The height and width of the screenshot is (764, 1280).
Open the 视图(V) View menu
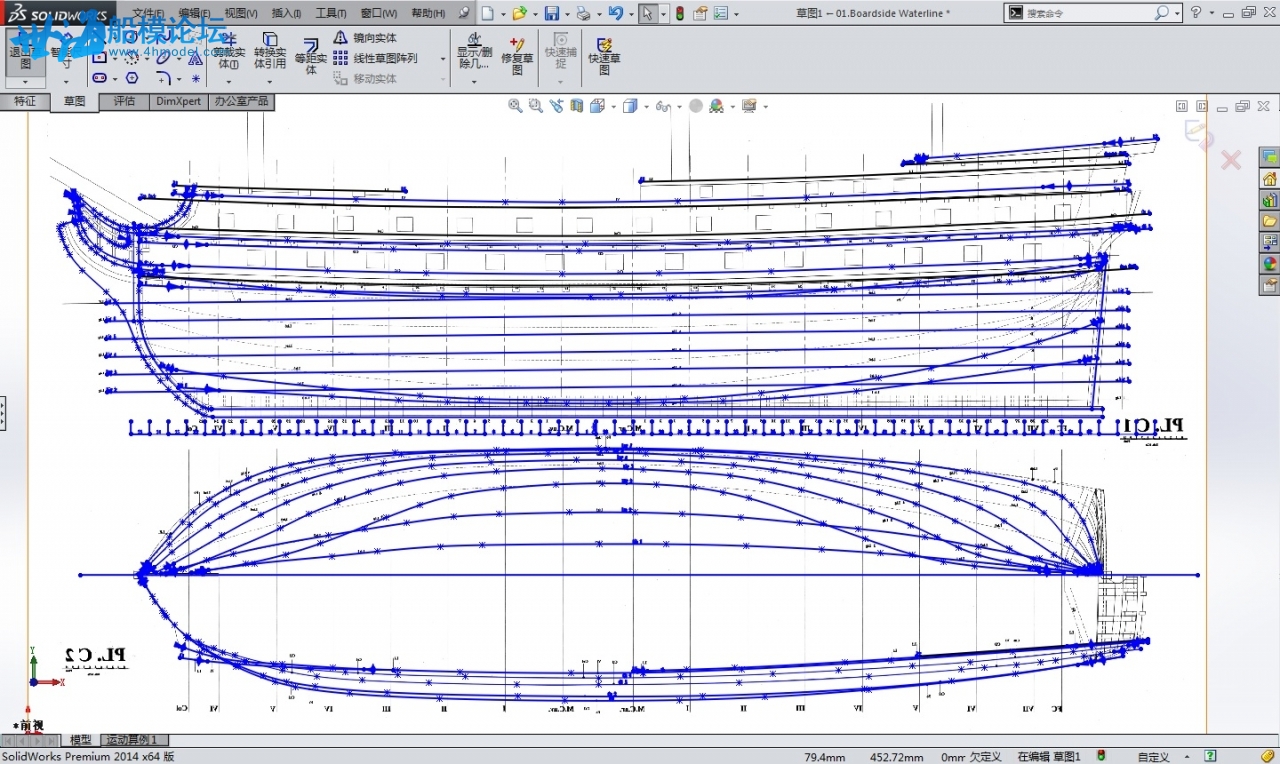[240, 13]
